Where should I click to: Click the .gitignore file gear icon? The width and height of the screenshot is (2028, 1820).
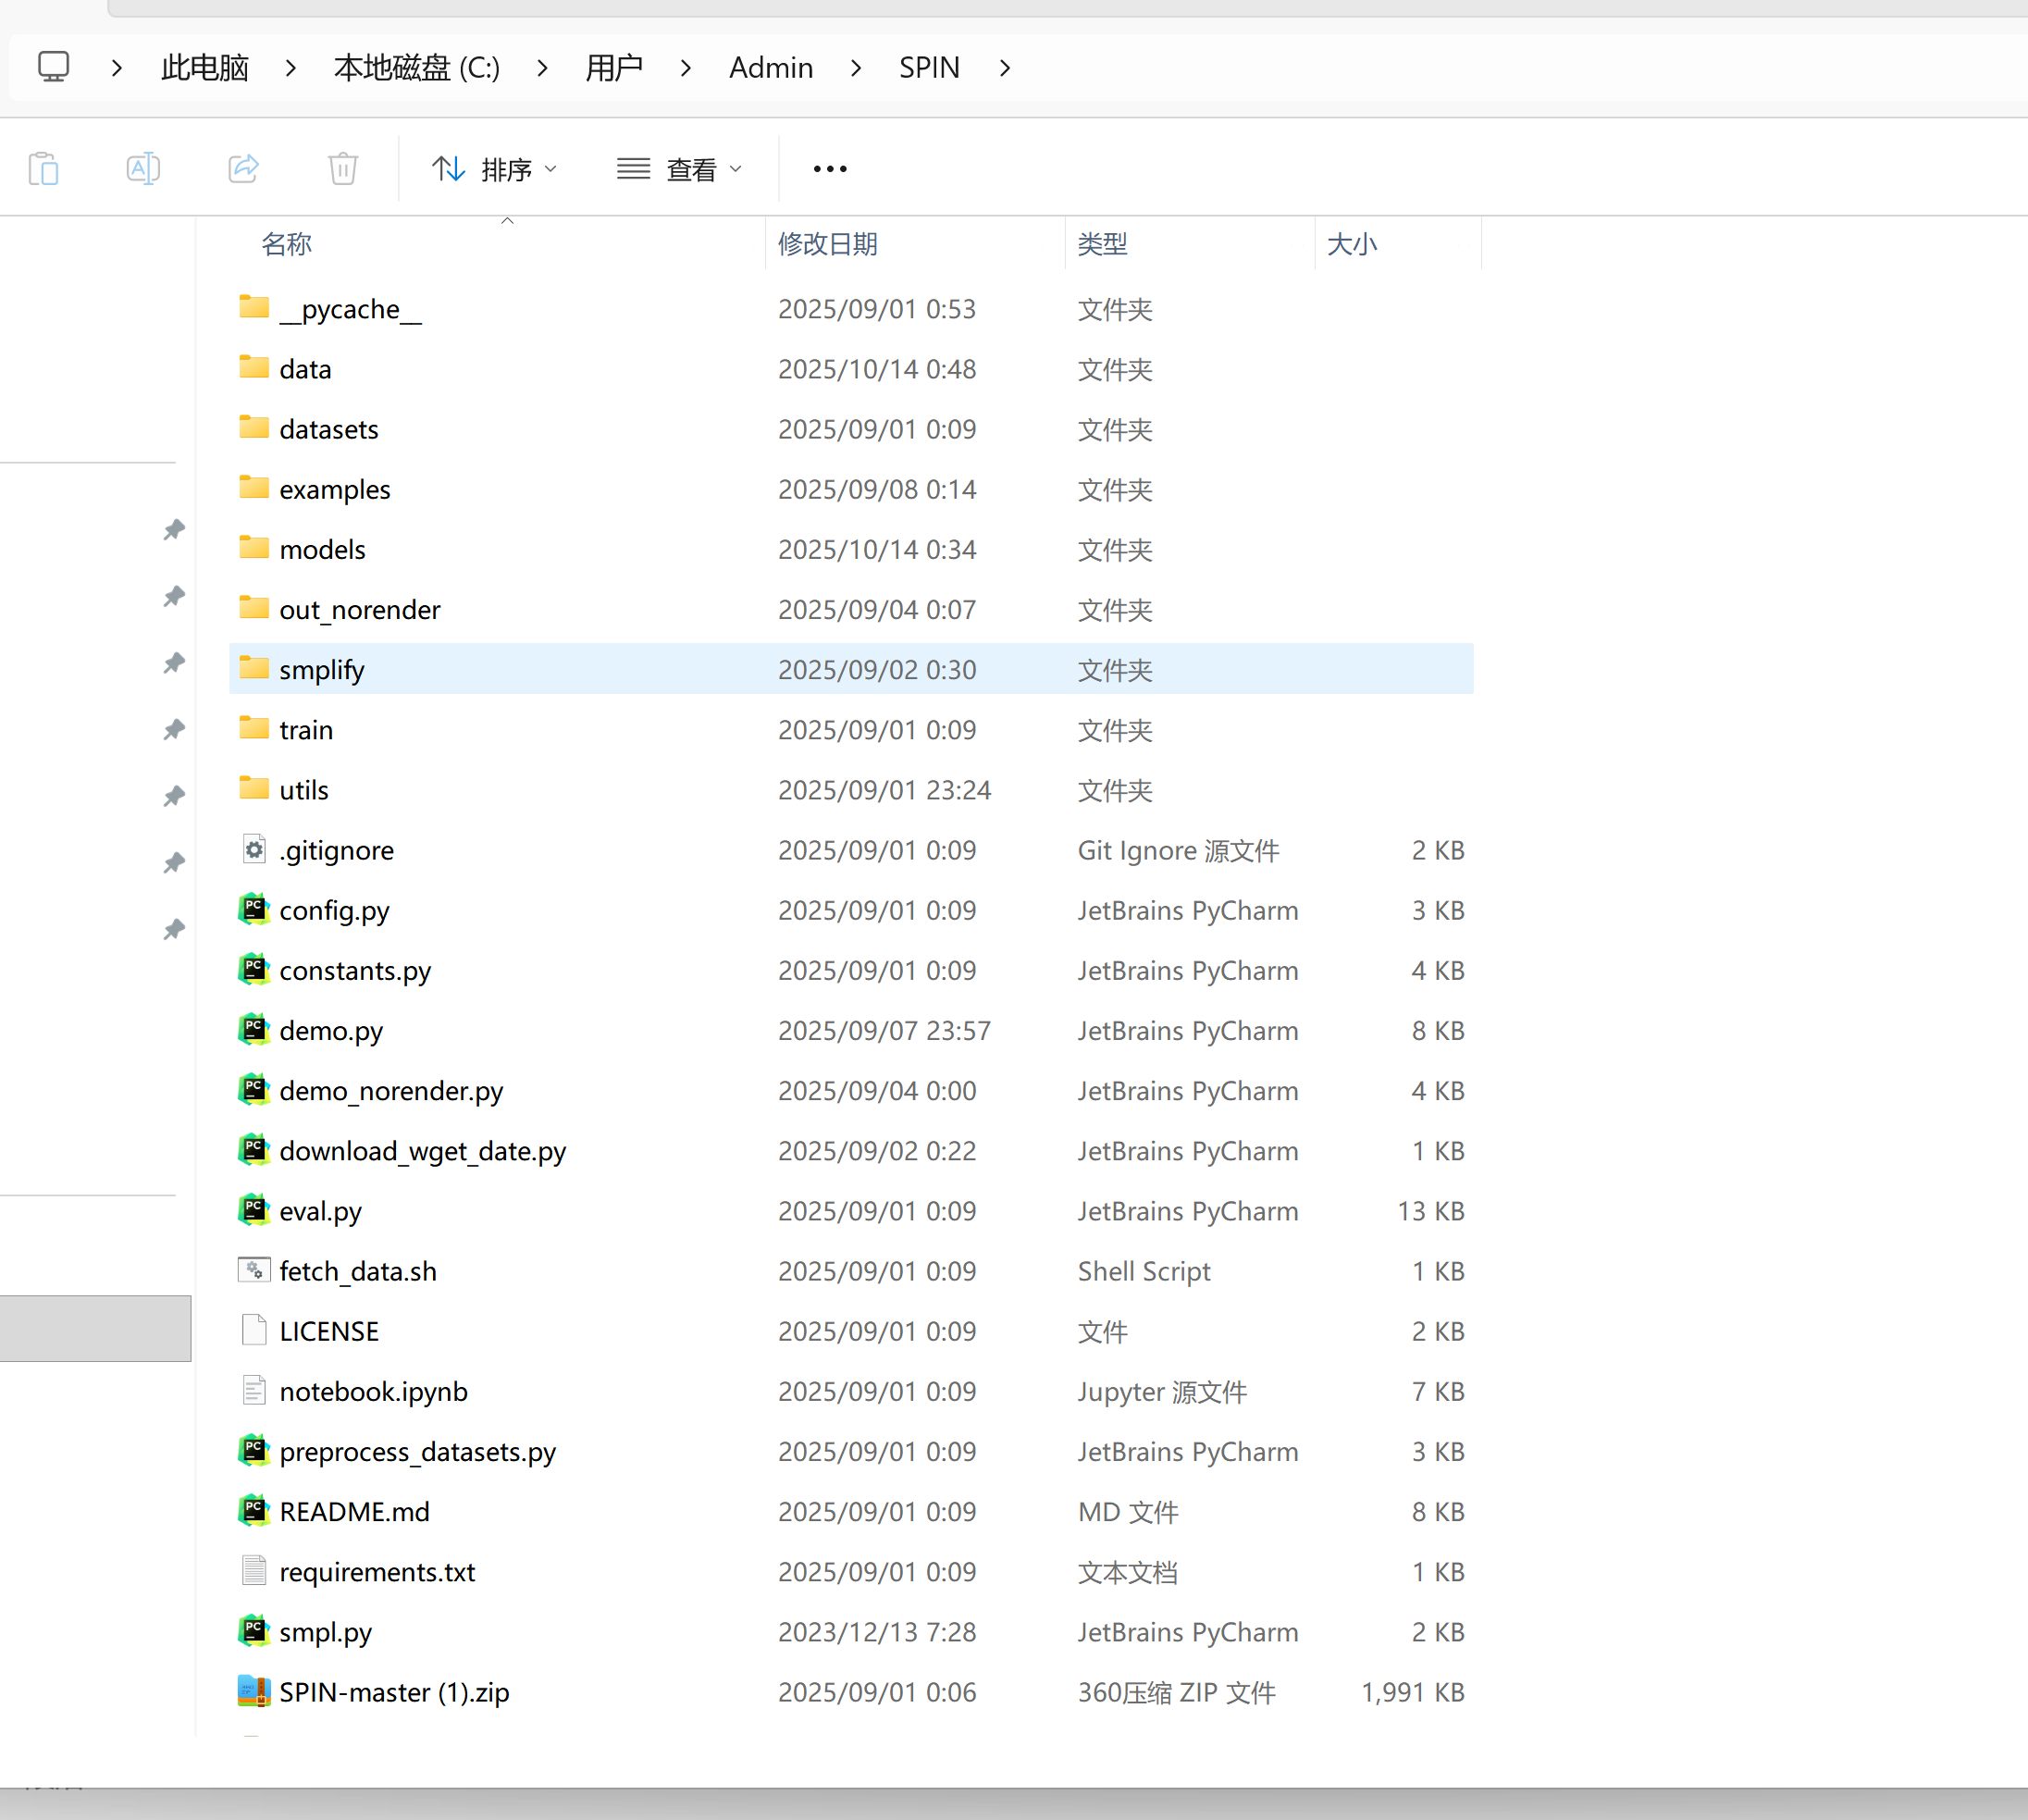[x=254, y=850]
